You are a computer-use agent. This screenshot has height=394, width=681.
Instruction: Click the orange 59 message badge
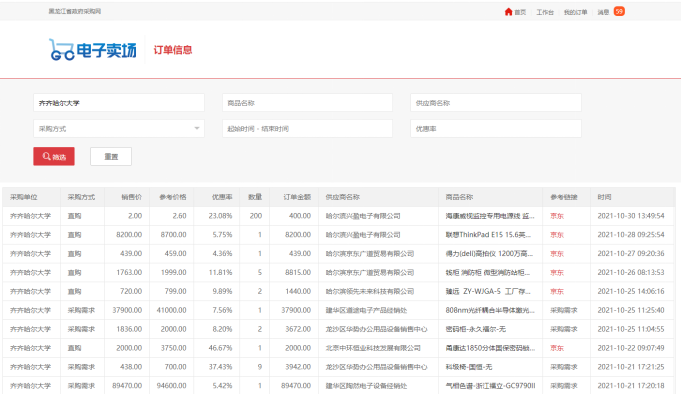click(619, 11)
